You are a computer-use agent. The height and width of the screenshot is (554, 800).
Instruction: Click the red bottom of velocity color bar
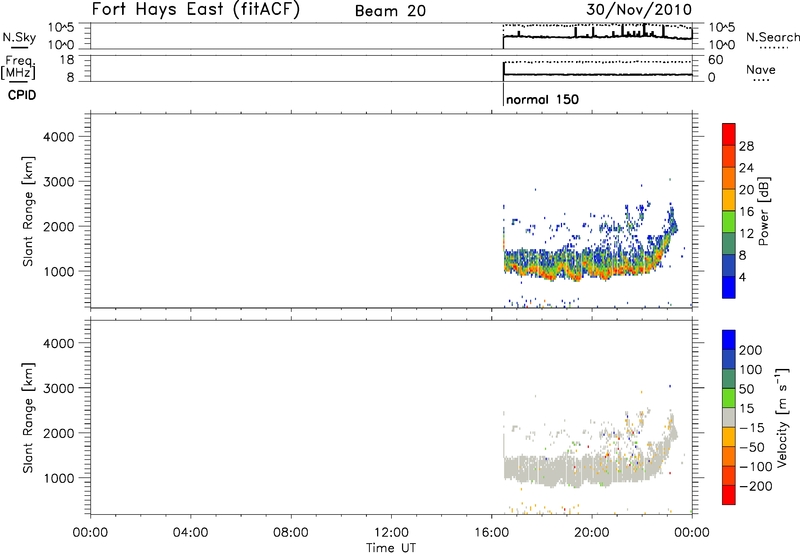(x=729, y=495)
